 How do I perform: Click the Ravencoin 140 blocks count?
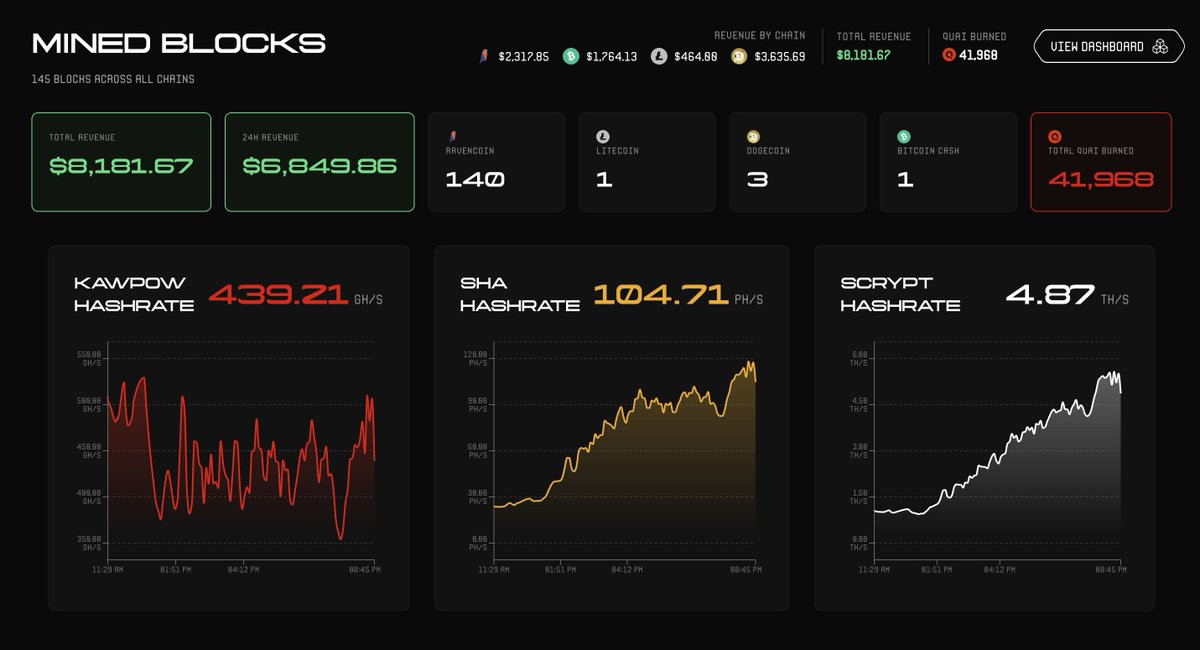pos(475,180)
